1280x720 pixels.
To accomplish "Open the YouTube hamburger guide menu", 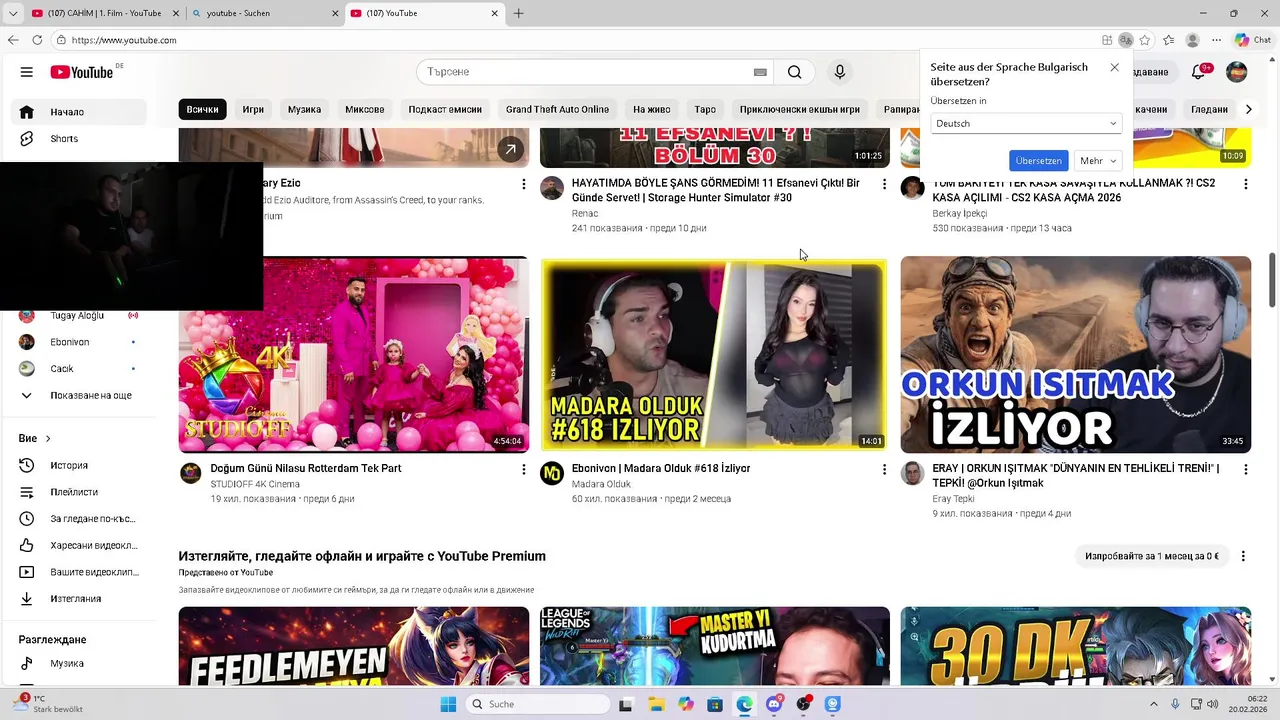I will pyautogui.click(x=27, y=72).
